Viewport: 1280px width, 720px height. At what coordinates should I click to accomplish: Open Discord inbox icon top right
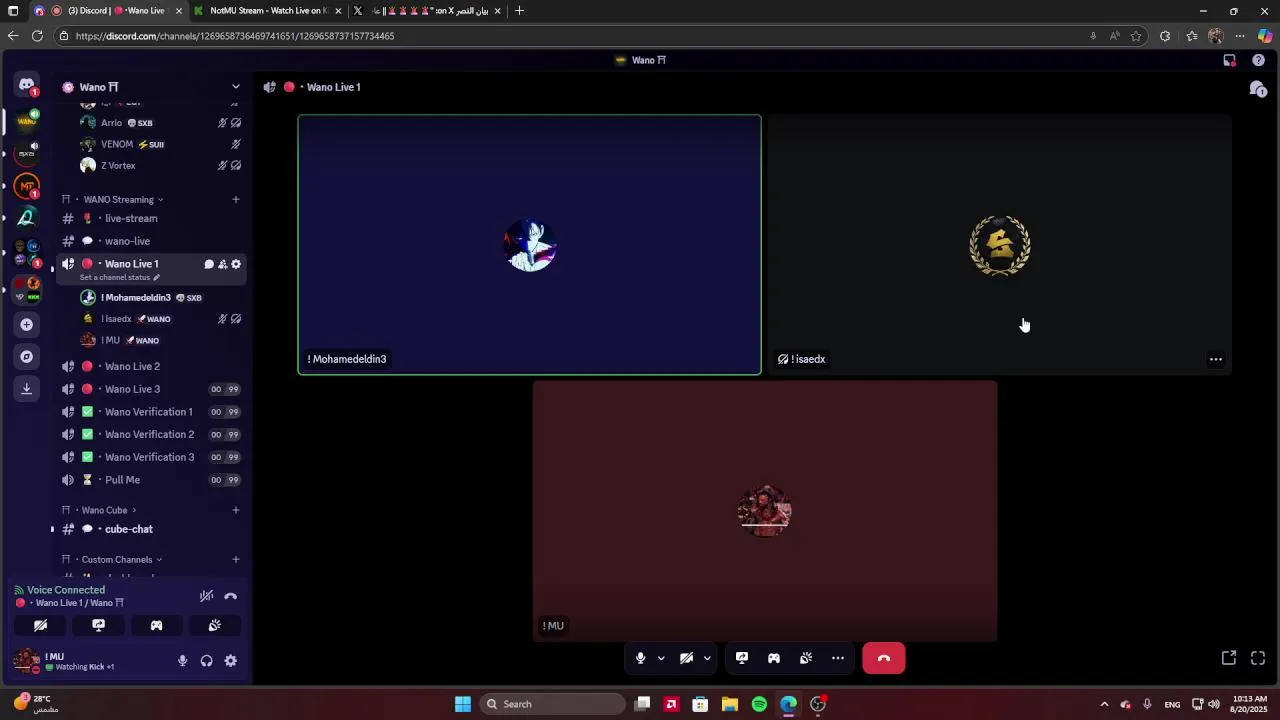[1229, 60]
